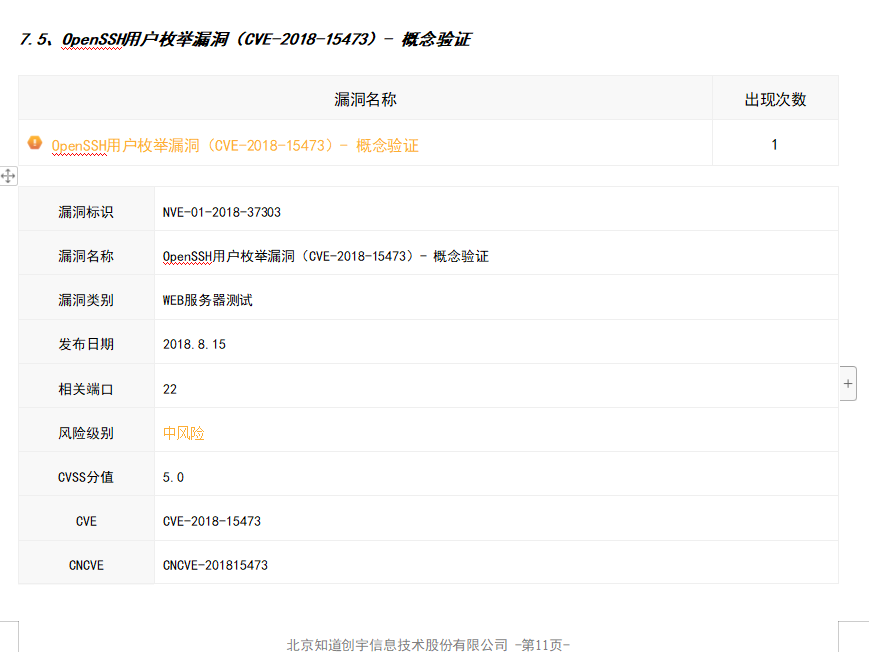
Task: Select the orange 中风险 value
Action: (183, 433)
